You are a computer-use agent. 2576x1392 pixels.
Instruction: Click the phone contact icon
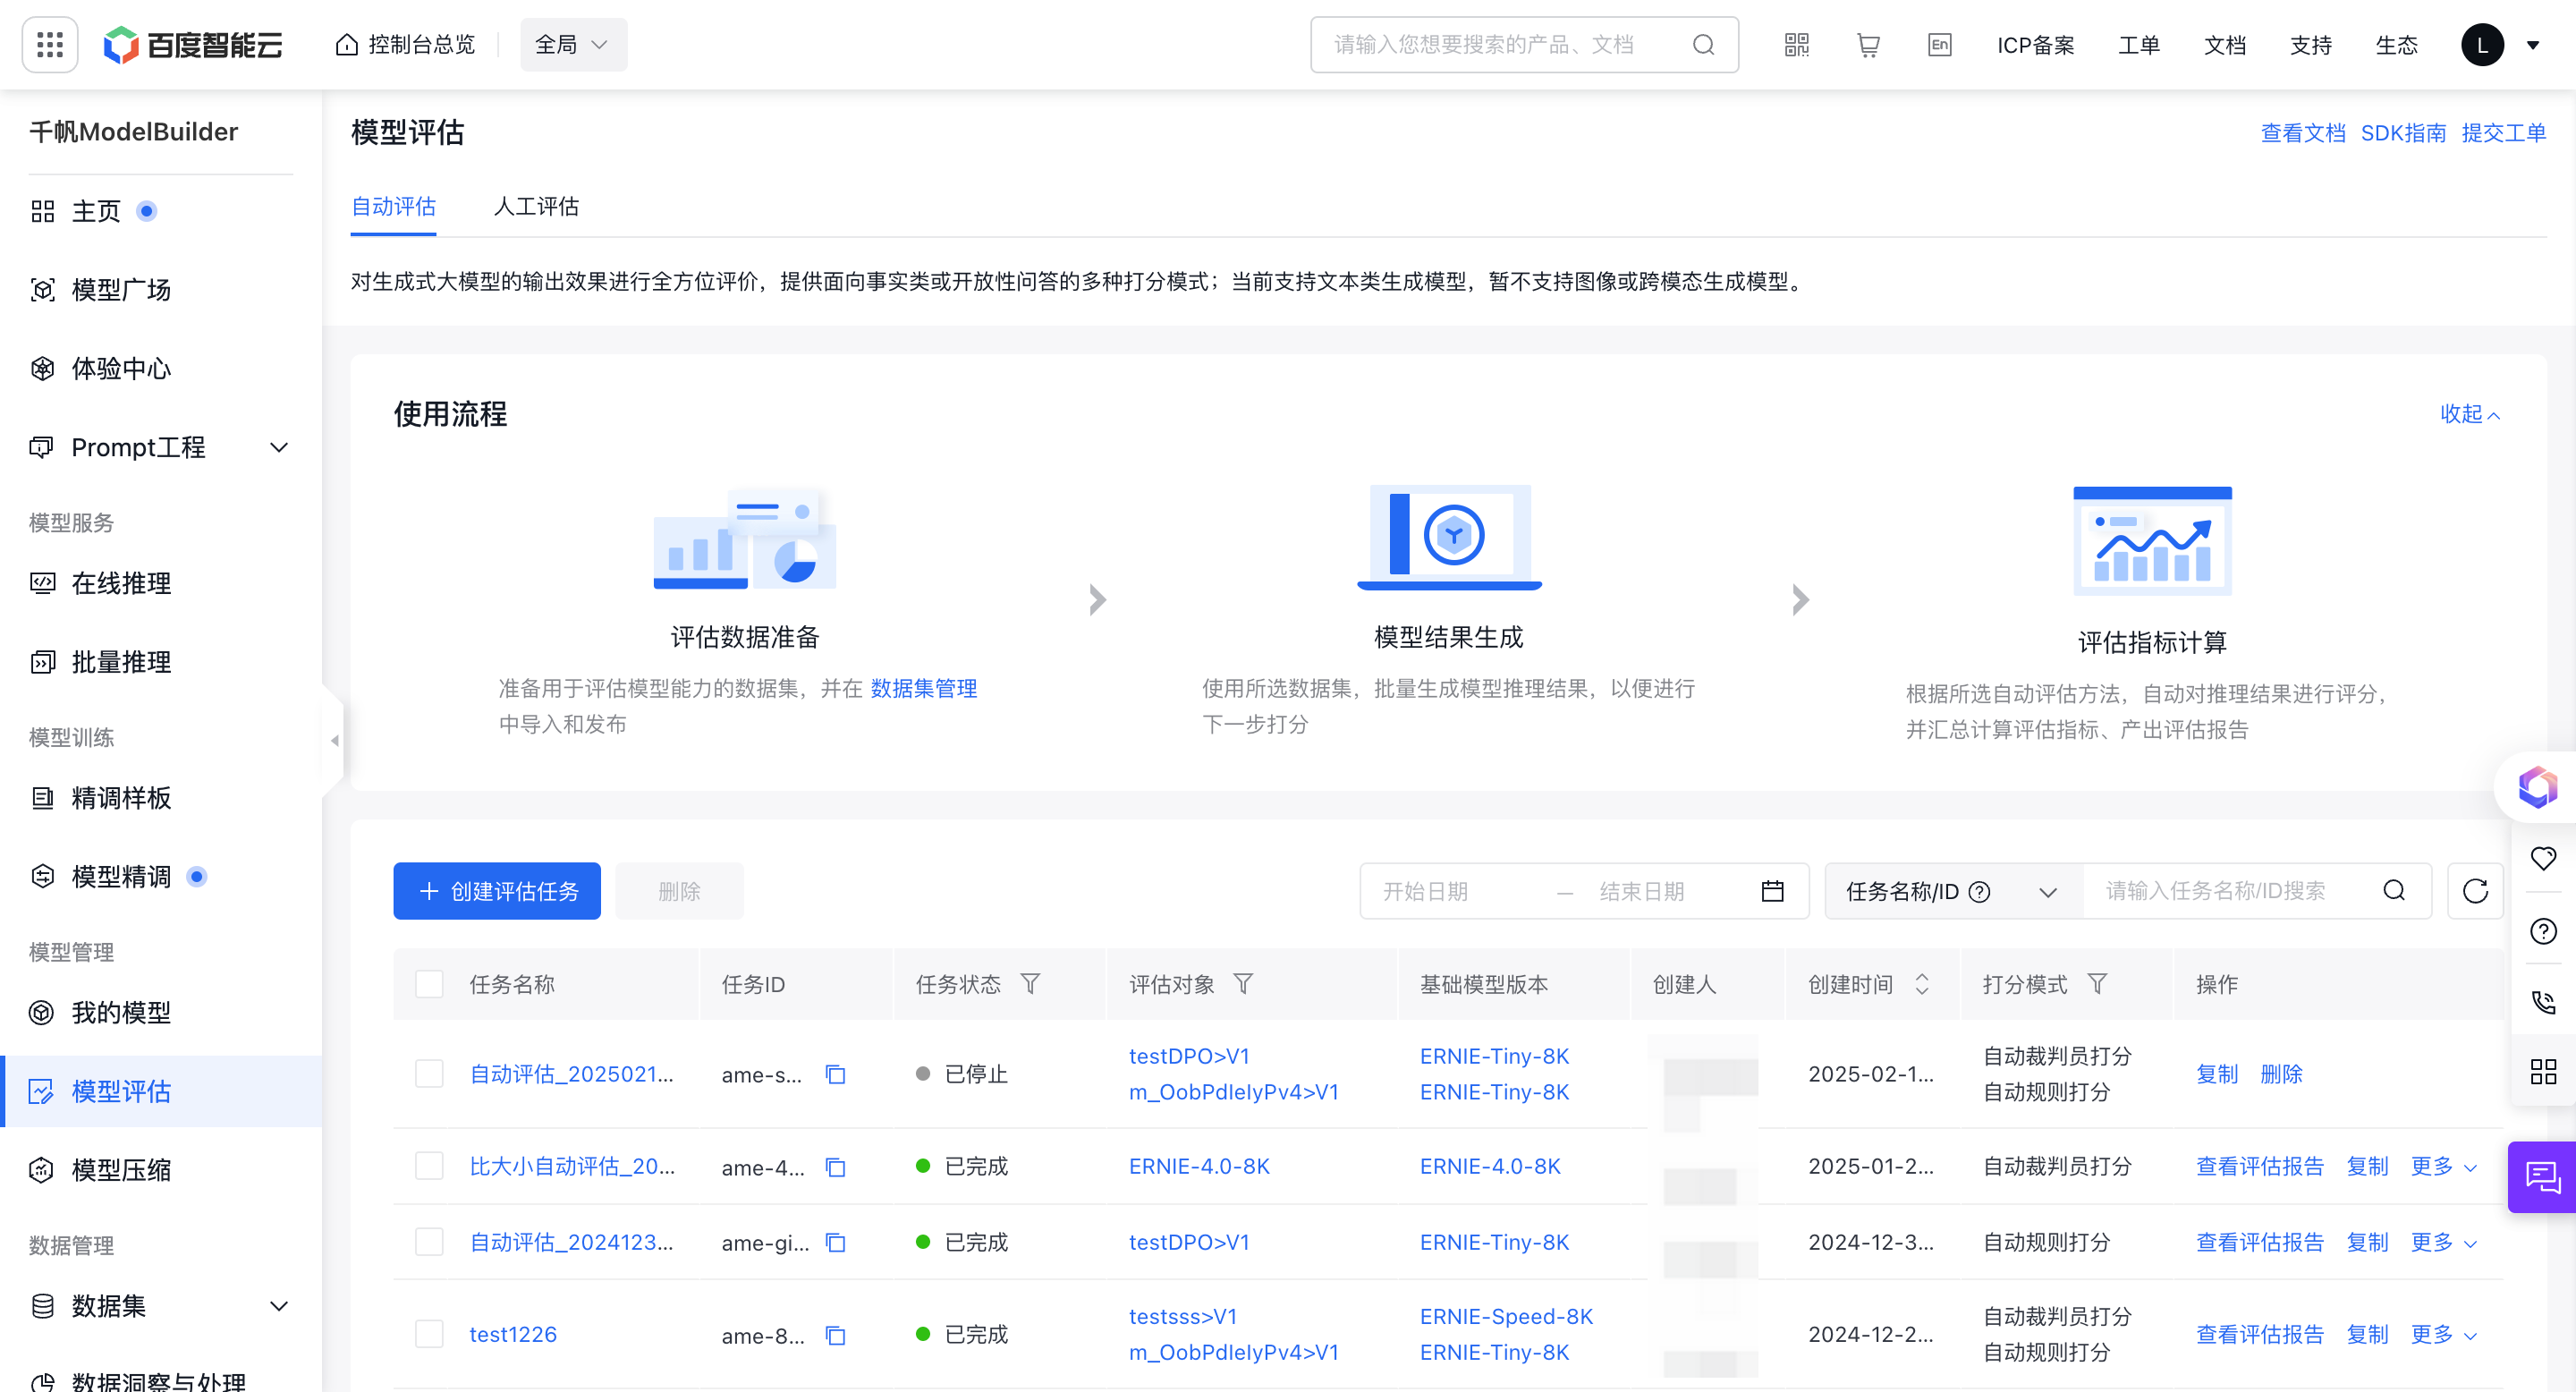click(2543, 1002)
